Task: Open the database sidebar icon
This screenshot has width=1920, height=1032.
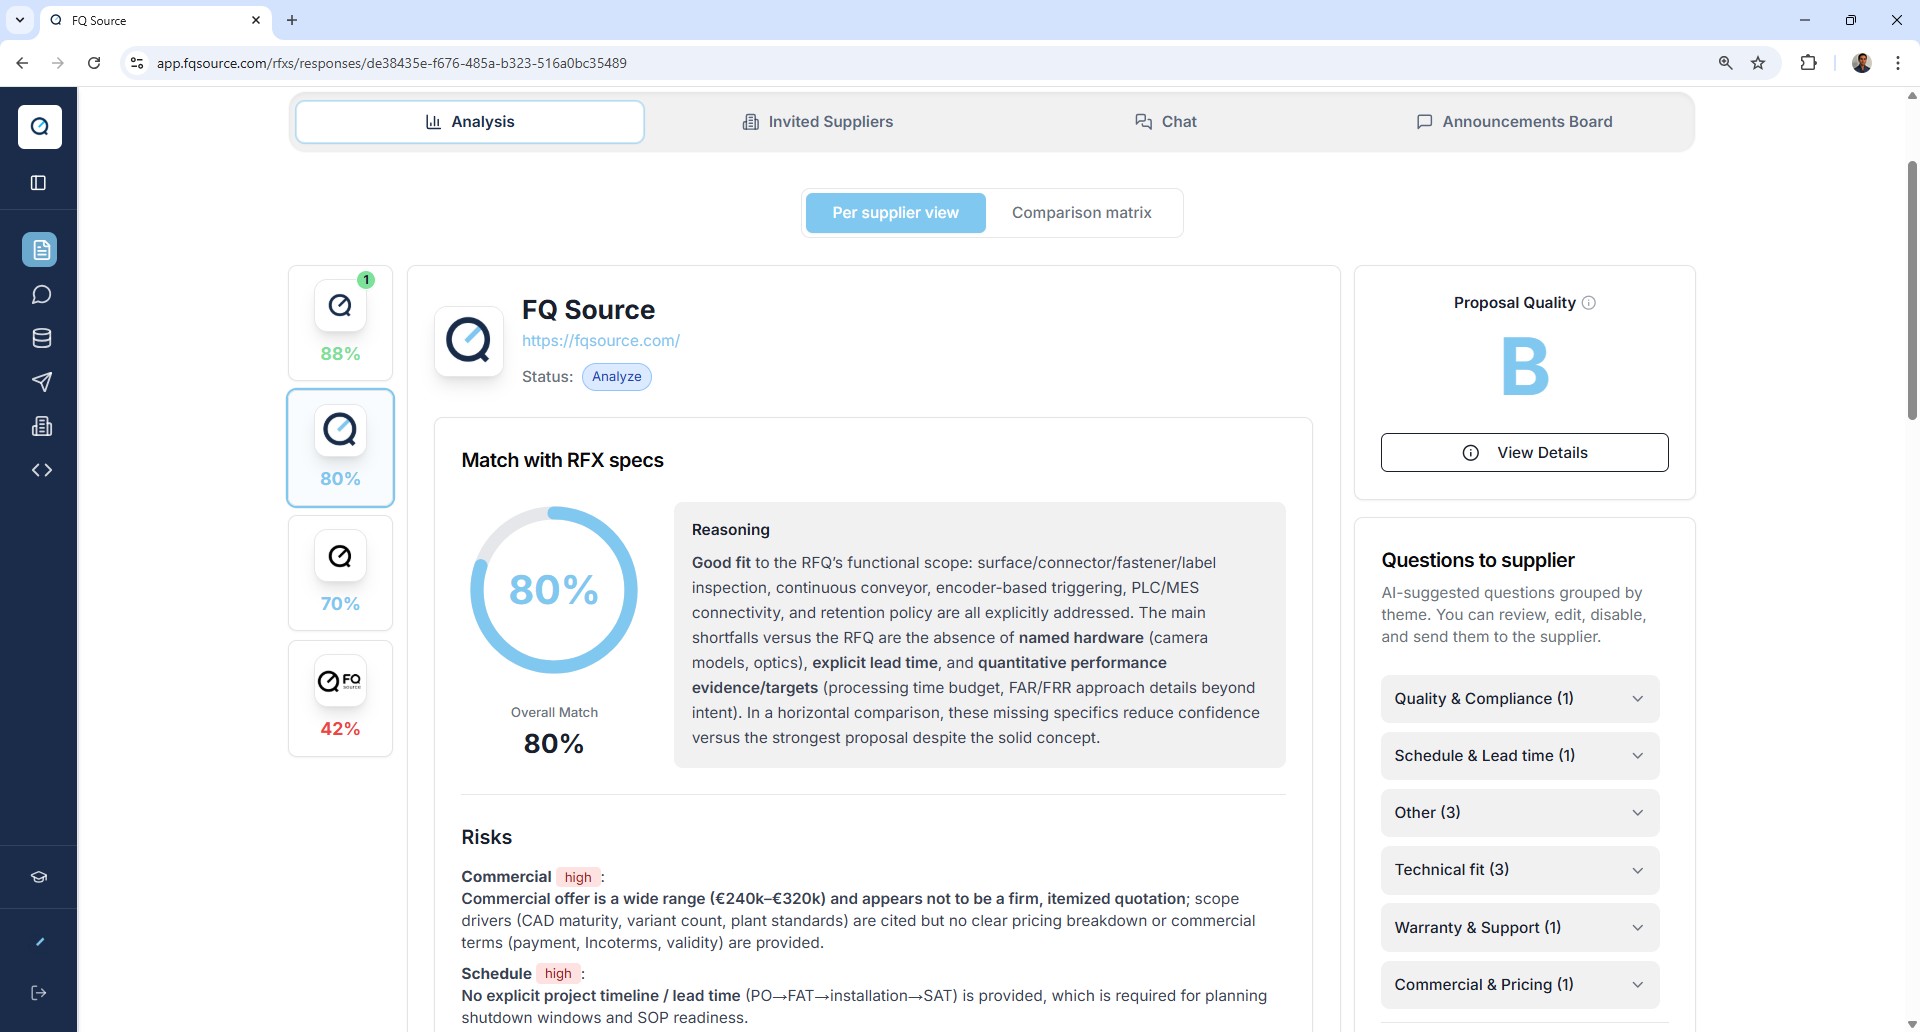Action: click(41, 338)
